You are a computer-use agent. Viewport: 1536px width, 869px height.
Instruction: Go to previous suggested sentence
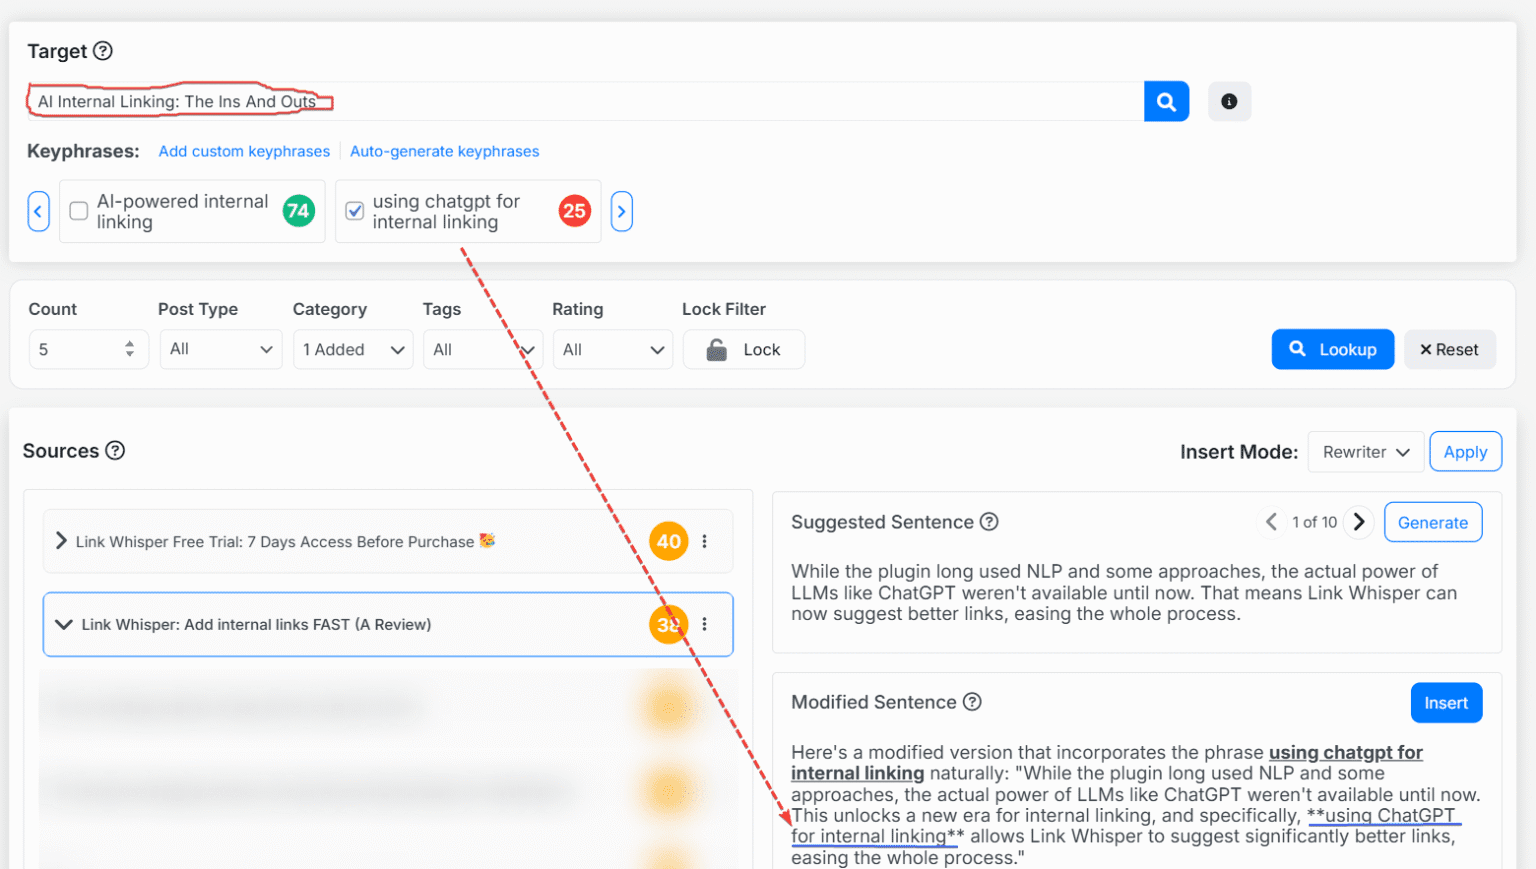click(1271, 521)
